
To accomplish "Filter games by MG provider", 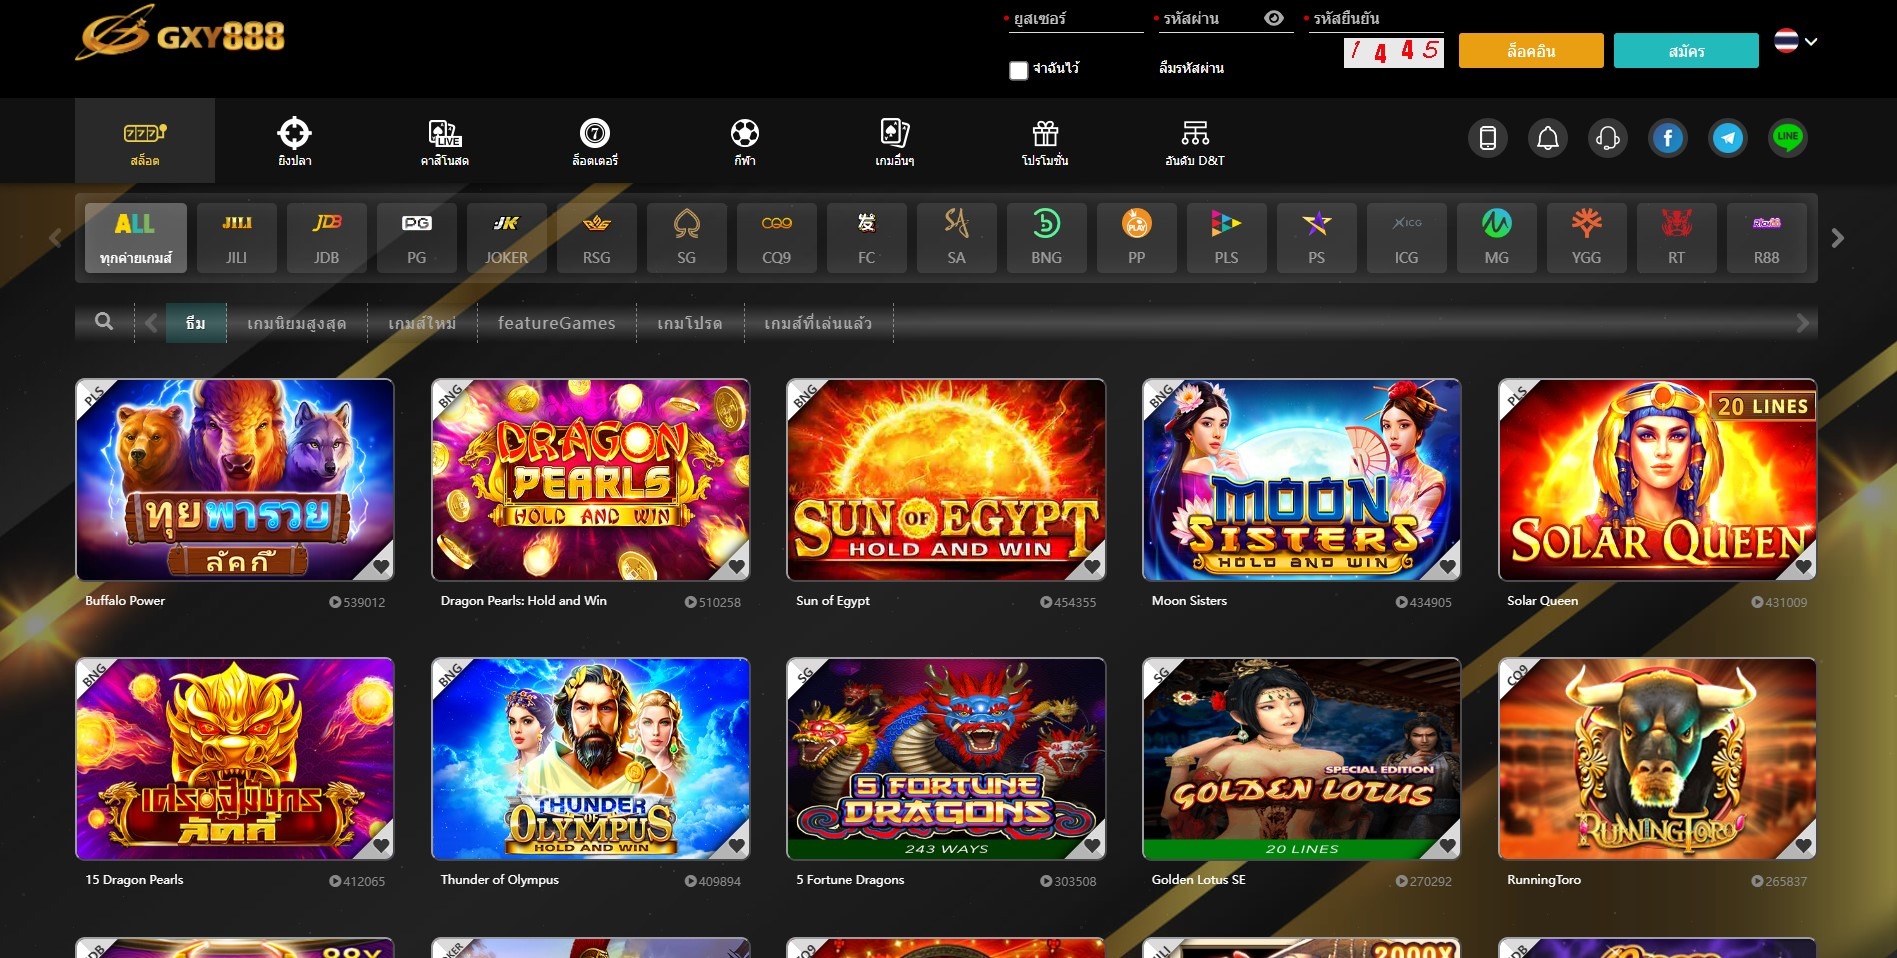I will (x=1497, y=238).
